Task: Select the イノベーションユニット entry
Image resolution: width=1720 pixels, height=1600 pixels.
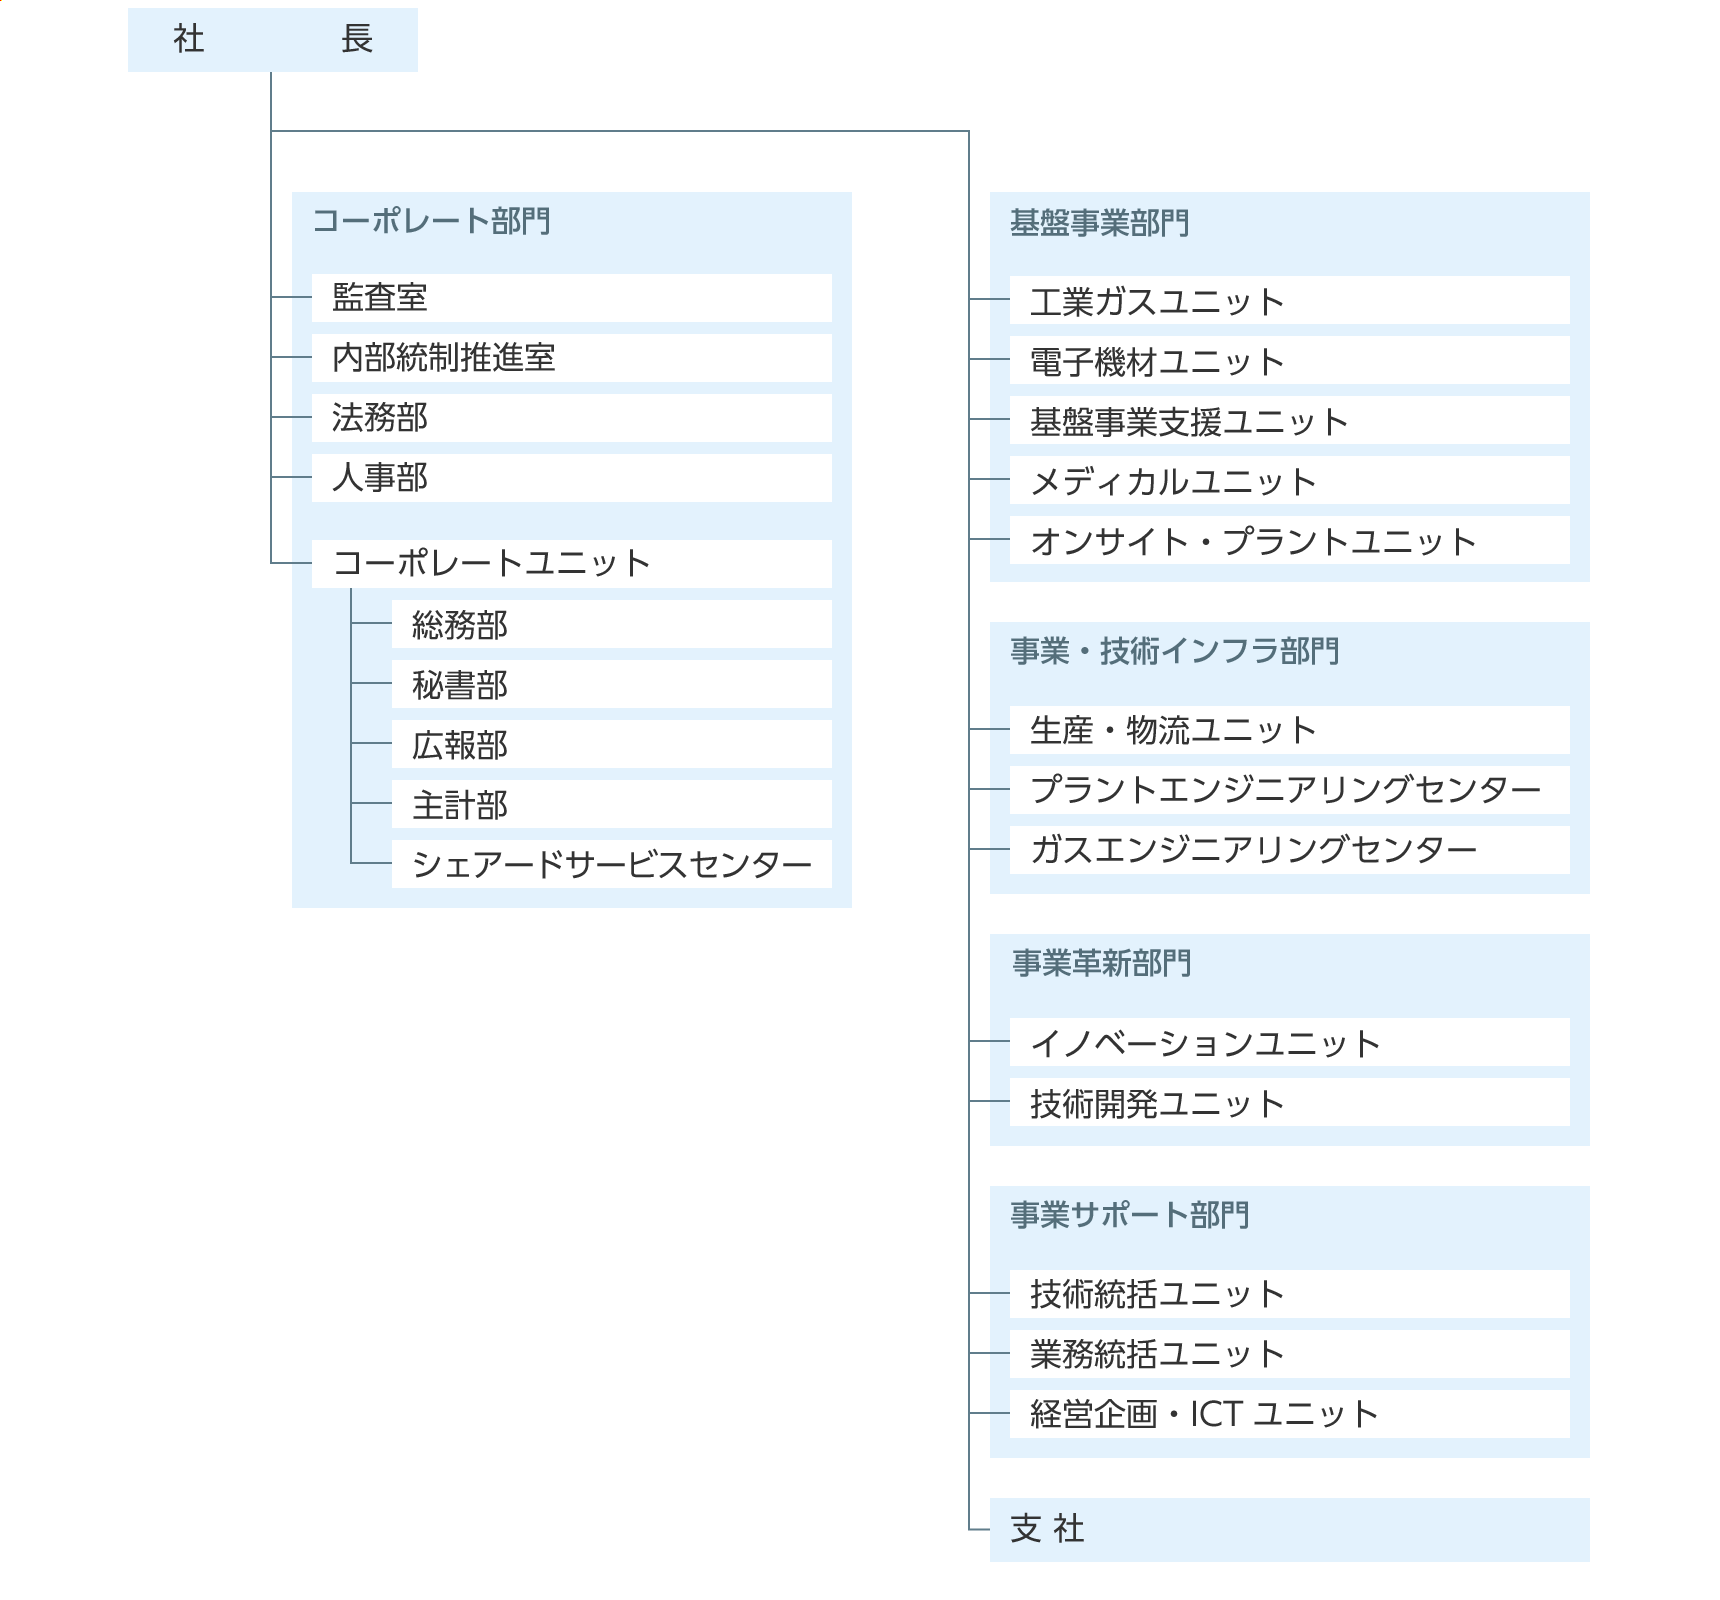Action: point(1289,1043)
